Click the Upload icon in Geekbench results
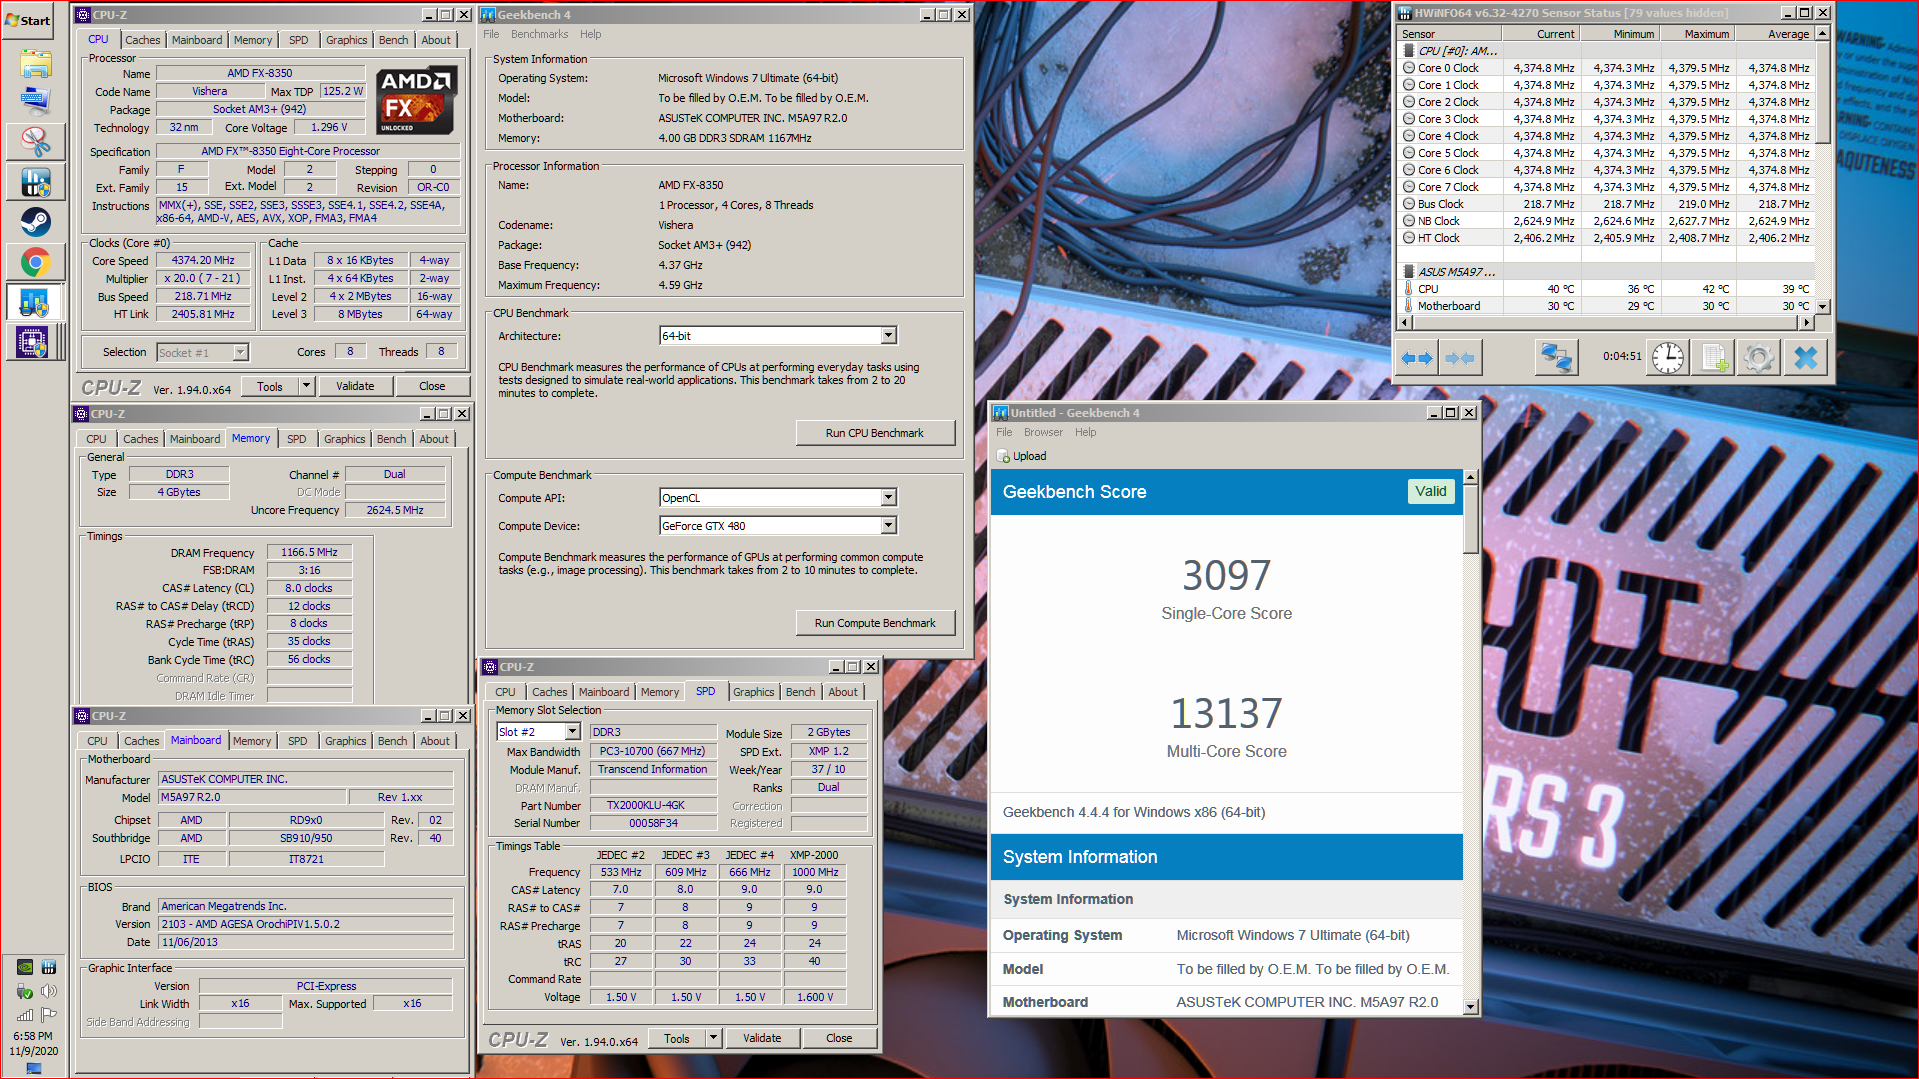This screenshot has height=1079, width=1919. click(1004, 456)
